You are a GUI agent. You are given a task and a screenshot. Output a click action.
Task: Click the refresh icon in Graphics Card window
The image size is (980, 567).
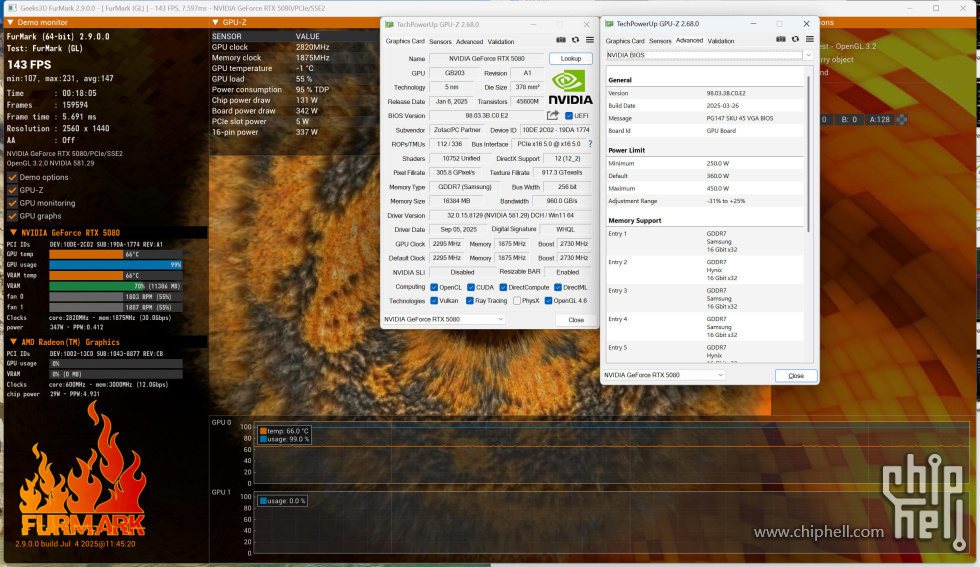575,41
